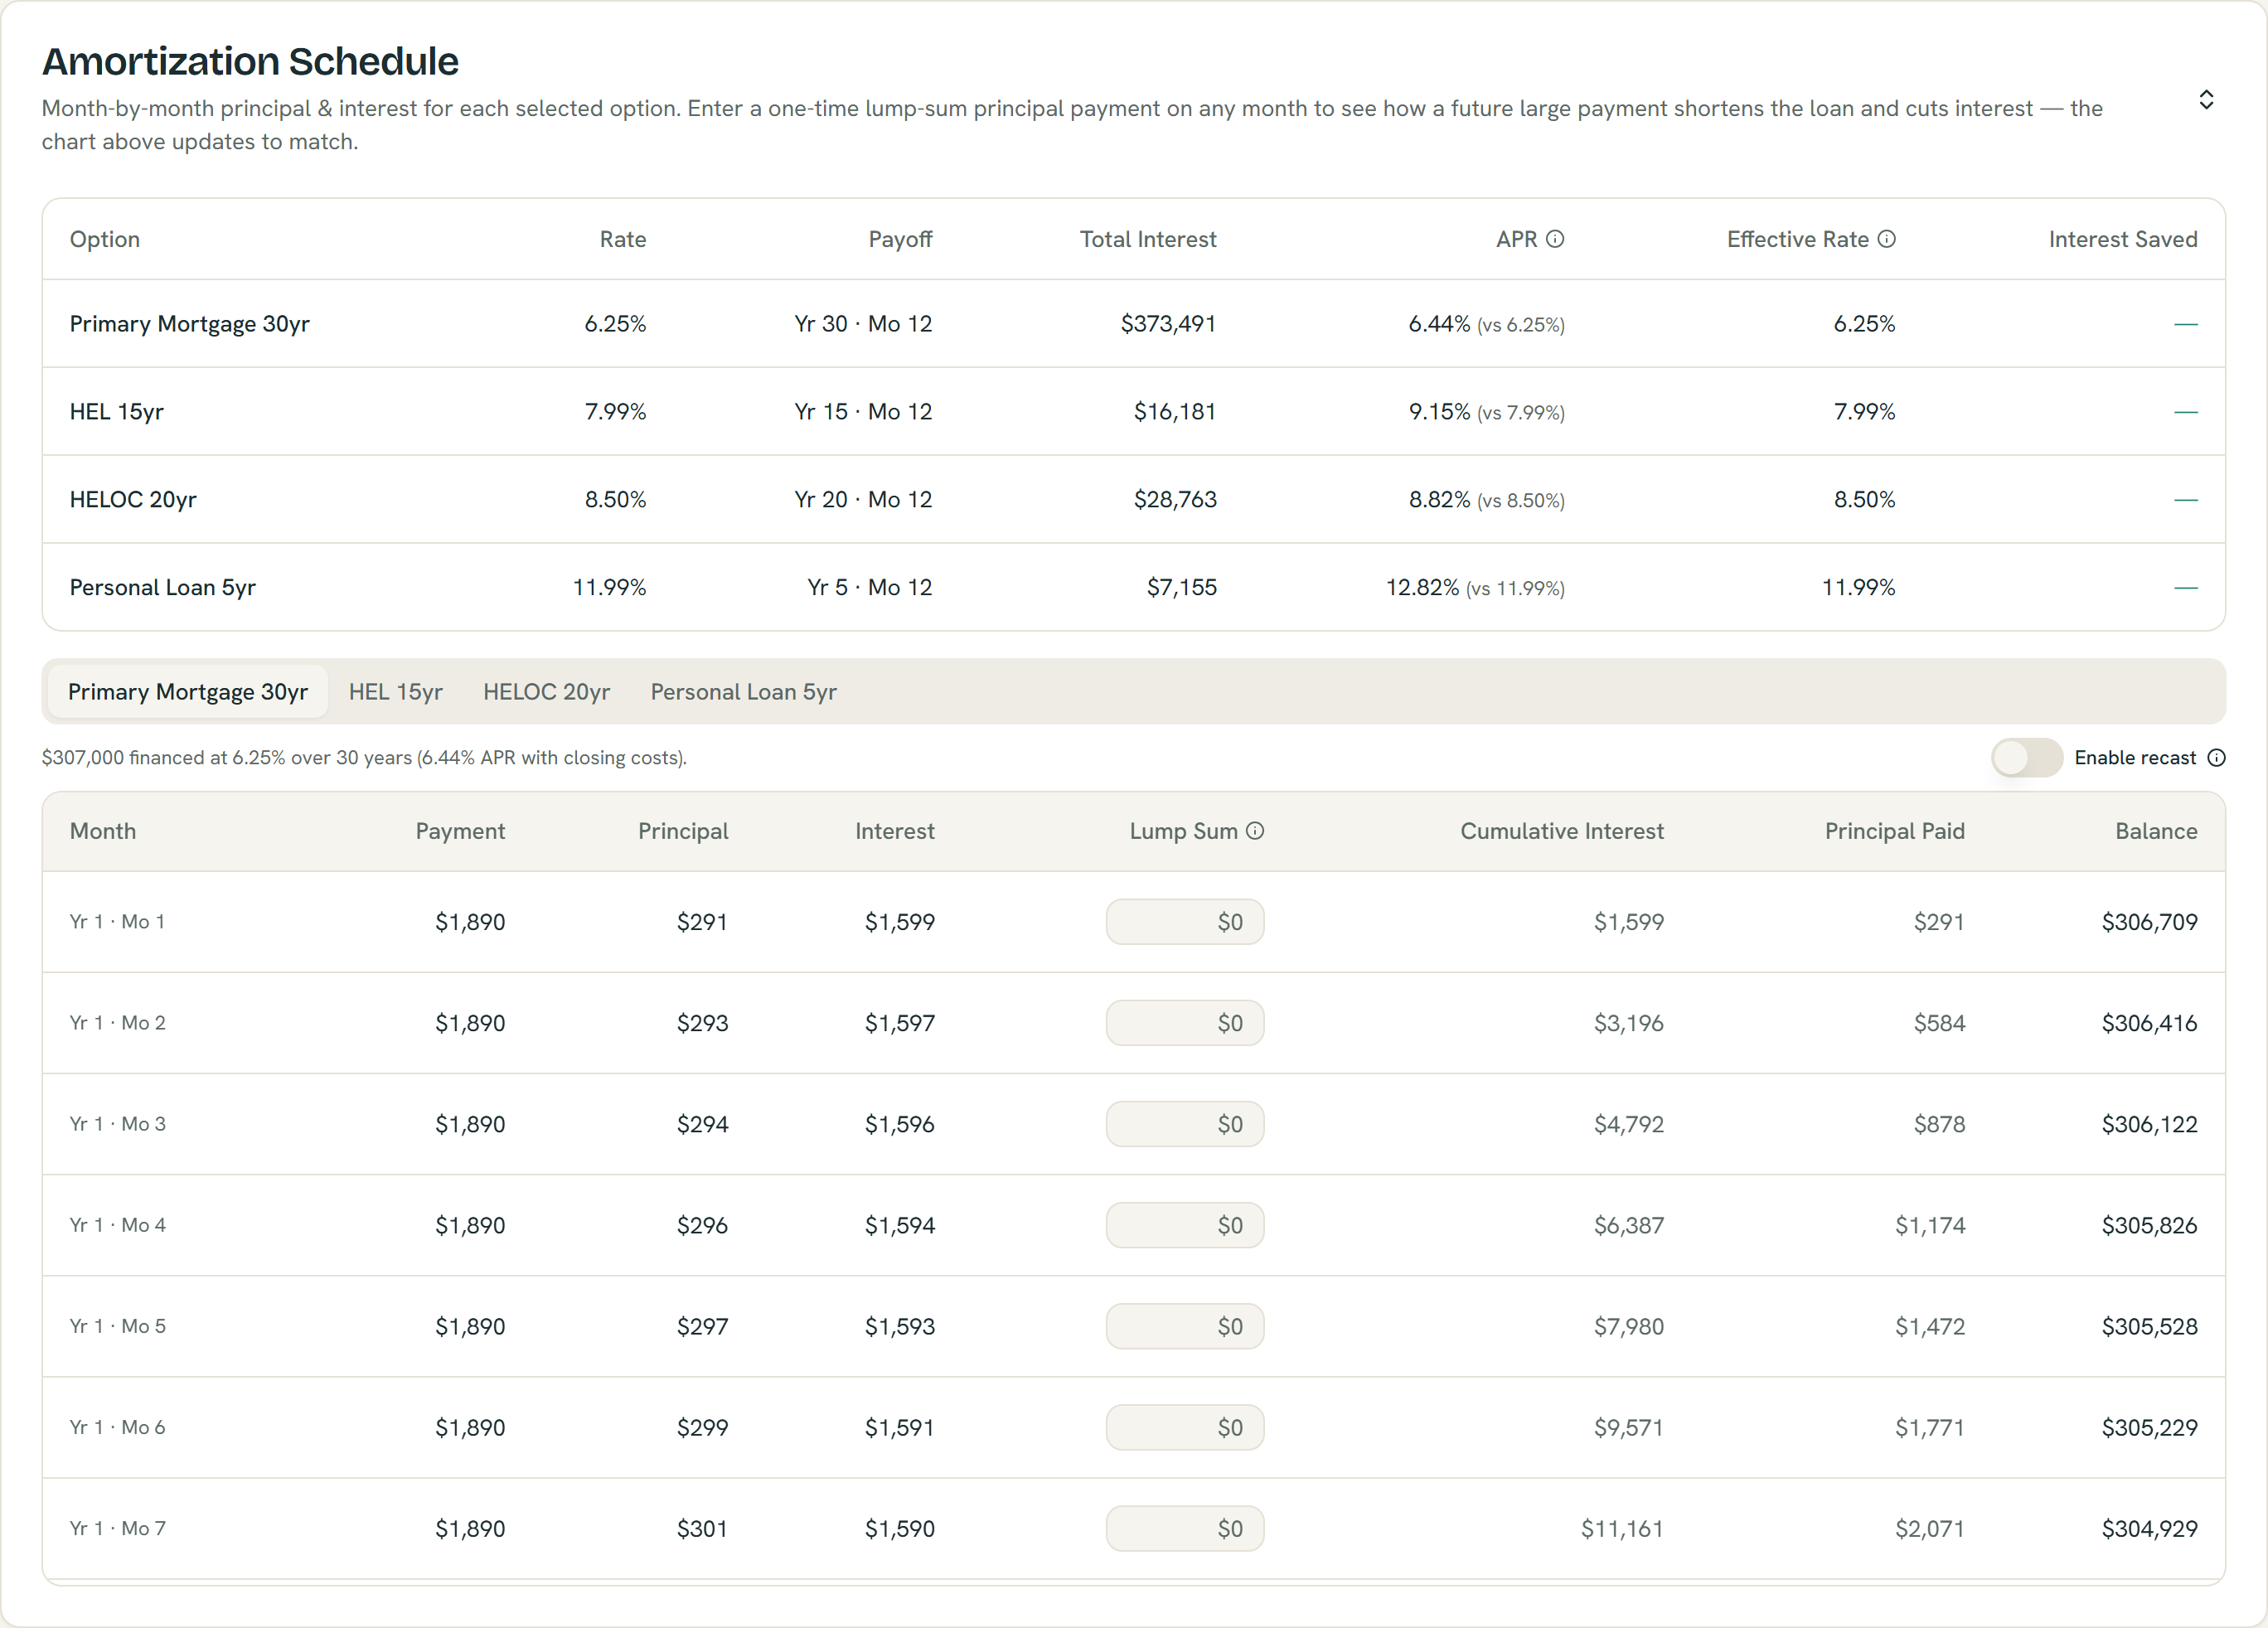Click the 6.44% APR value

click(x=1439, y=324)
